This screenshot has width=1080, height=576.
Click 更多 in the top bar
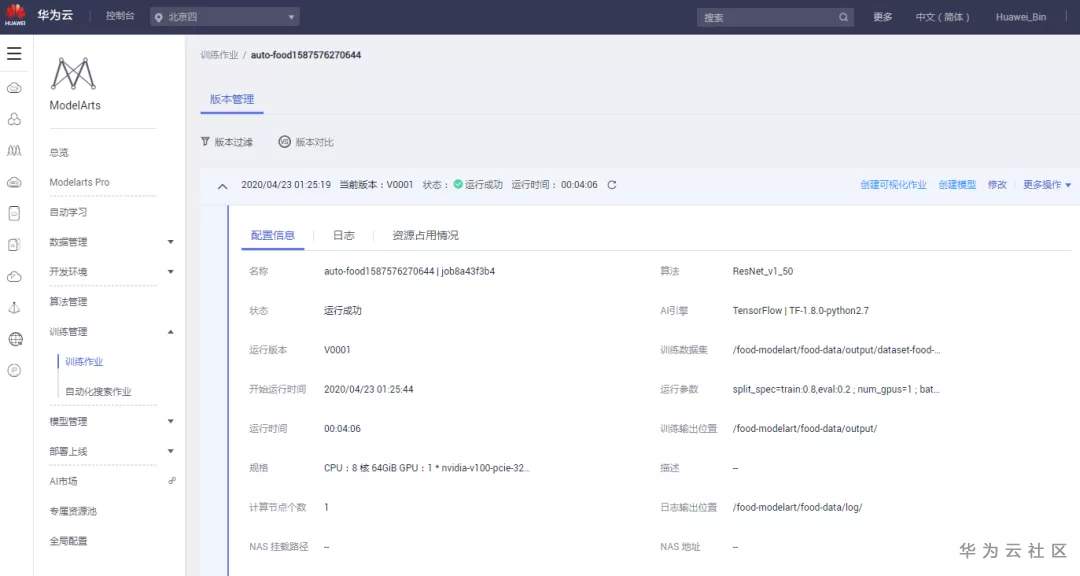883,17
